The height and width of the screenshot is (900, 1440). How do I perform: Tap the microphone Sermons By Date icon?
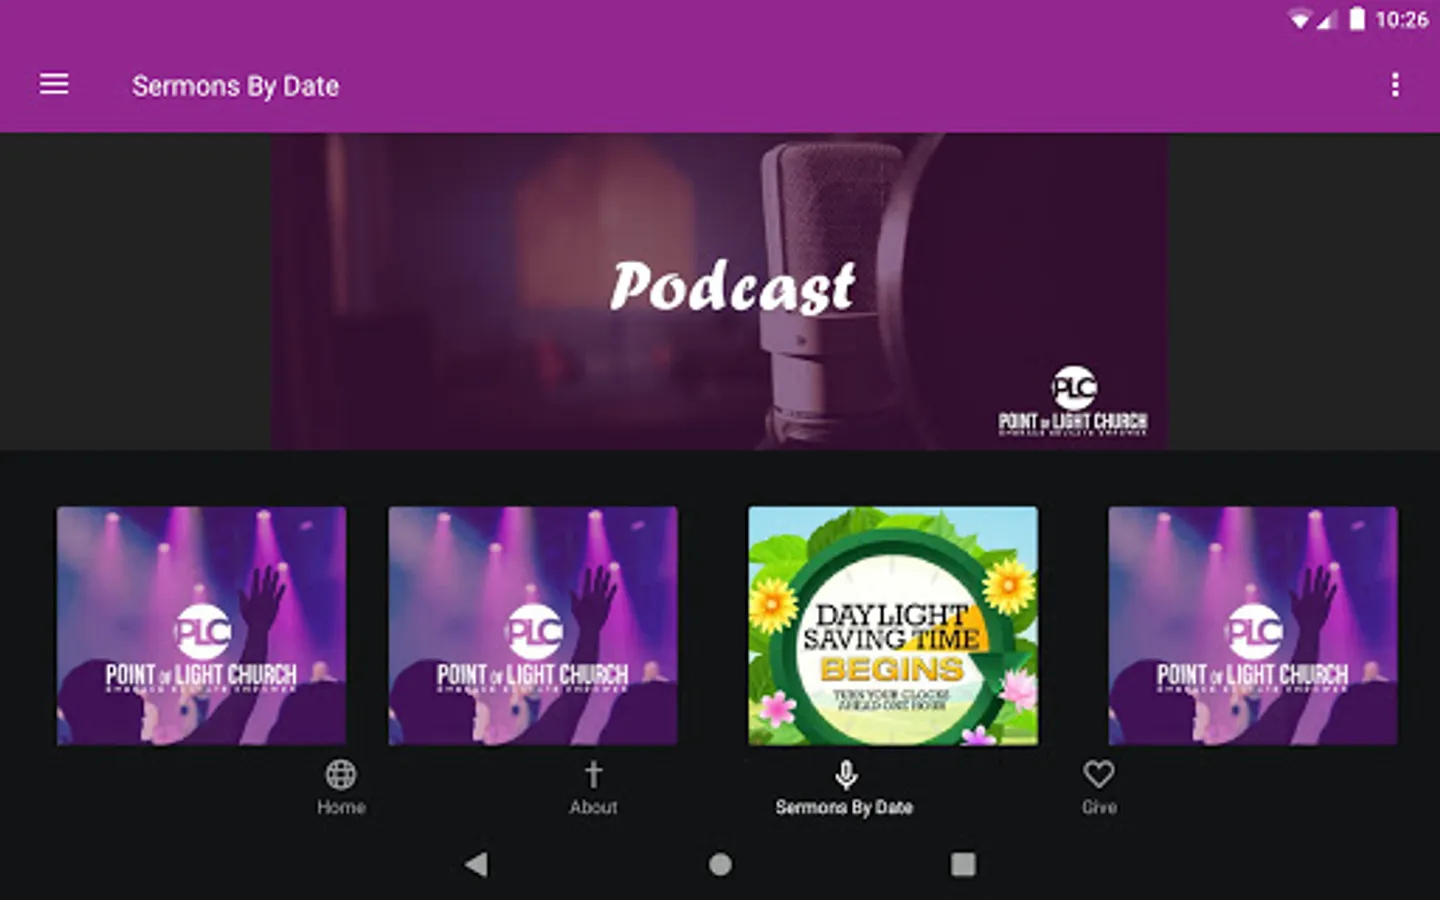coord(846,775)
